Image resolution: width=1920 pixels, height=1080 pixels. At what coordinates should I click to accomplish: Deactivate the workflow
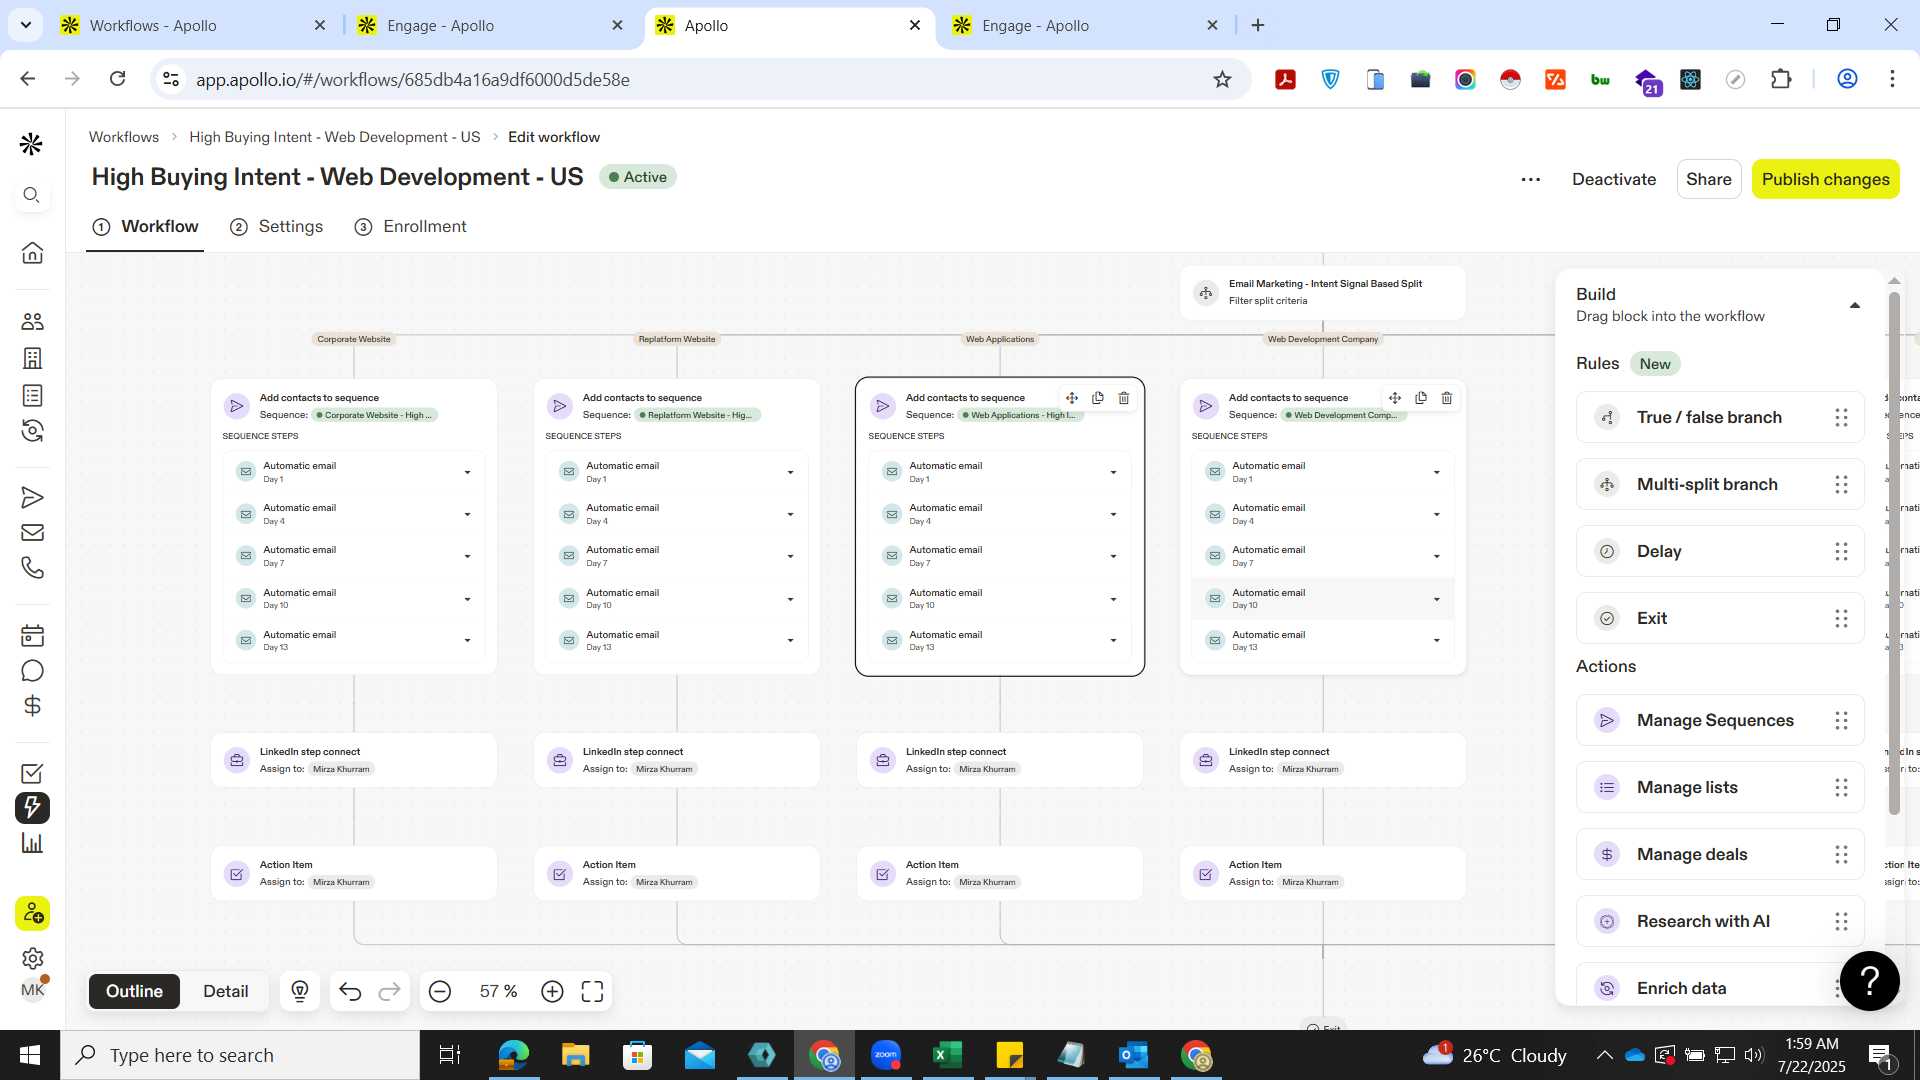[x=1613, y=179]
